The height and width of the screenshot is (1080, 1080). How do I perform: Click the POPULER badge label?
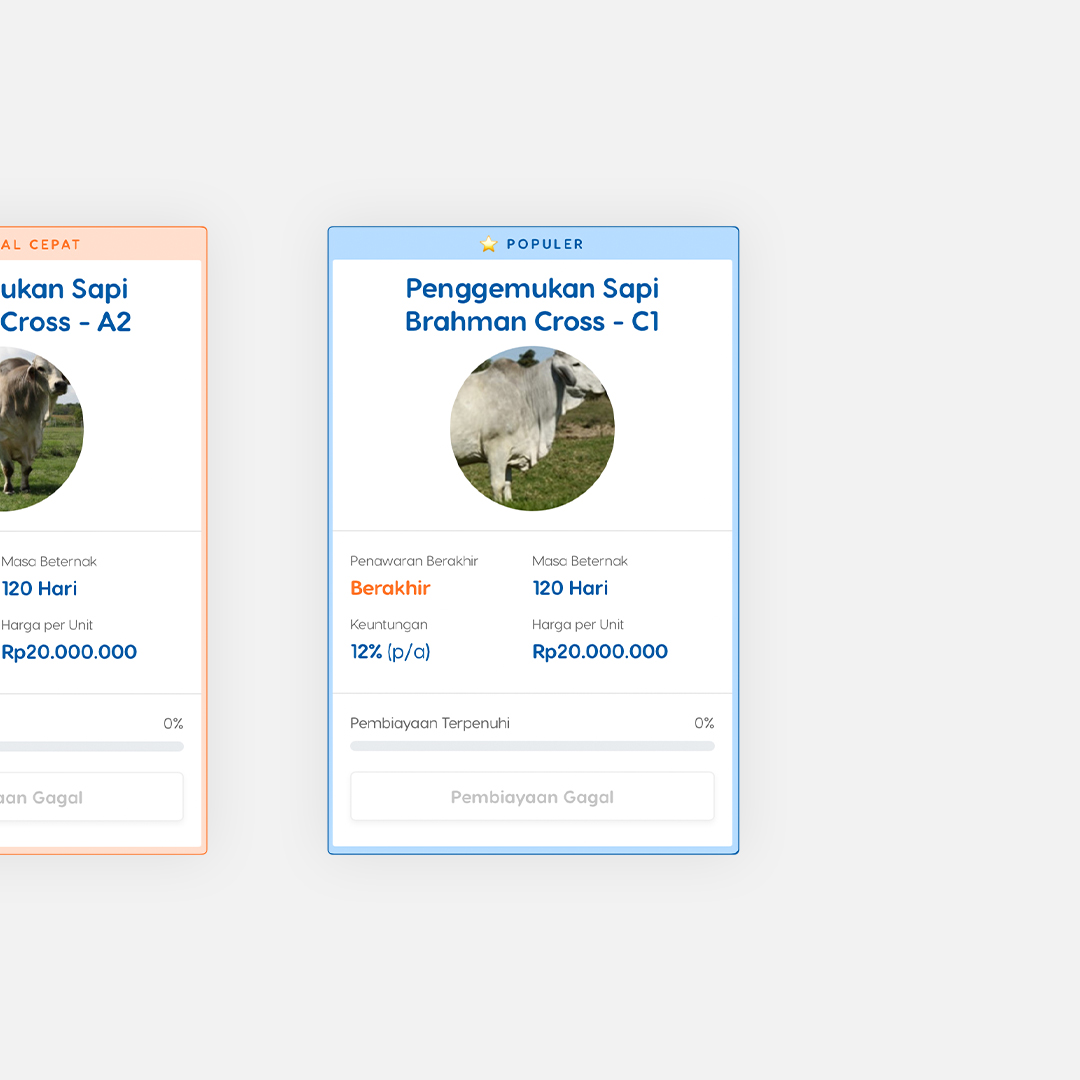tap(544, 244)
